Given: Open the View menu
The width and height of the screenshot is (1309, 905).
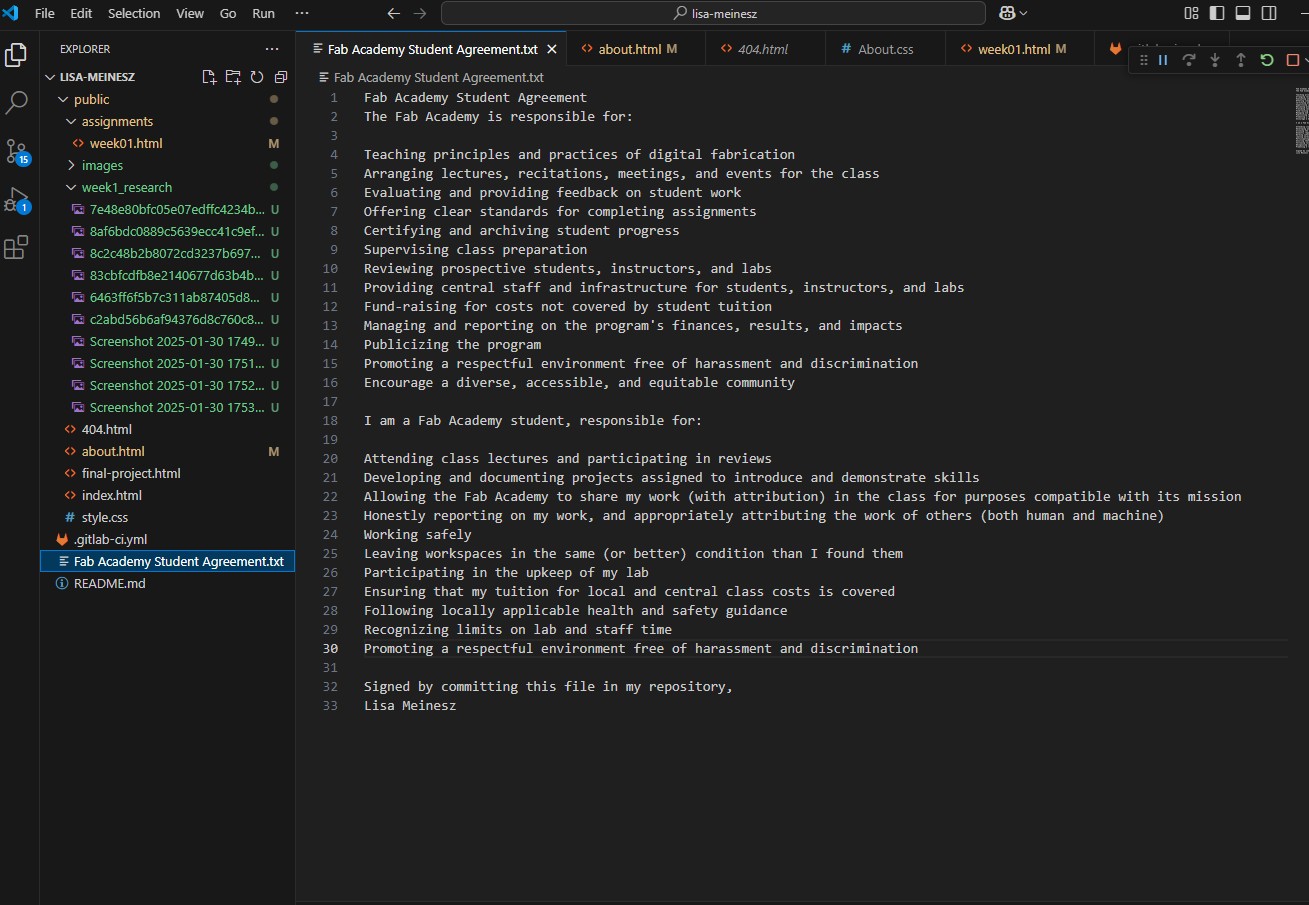Looking at the screenshot, I should point(190,13).
